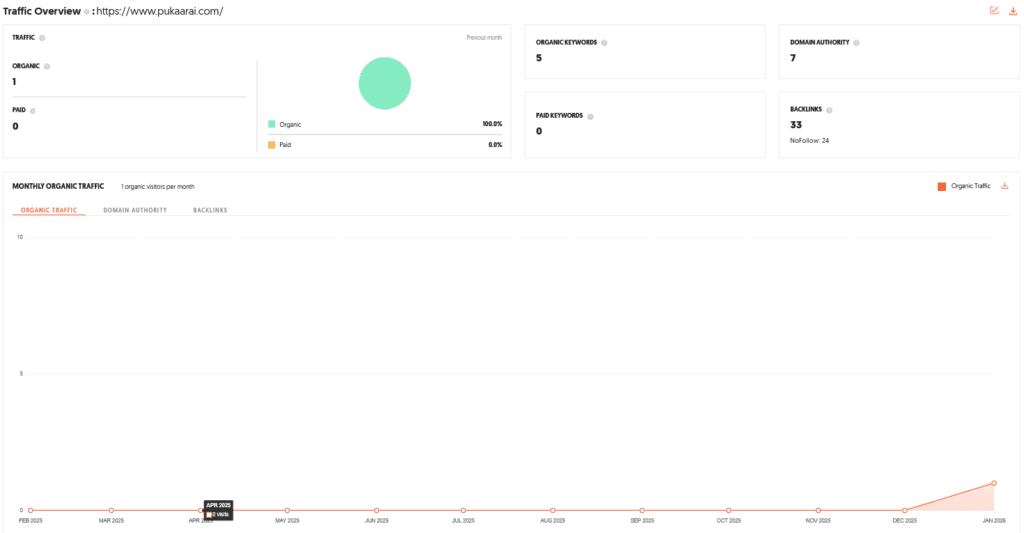Toggle the Organic Traffic legend series
Viewport: 1024px width, 533px height.
[964, 186]
